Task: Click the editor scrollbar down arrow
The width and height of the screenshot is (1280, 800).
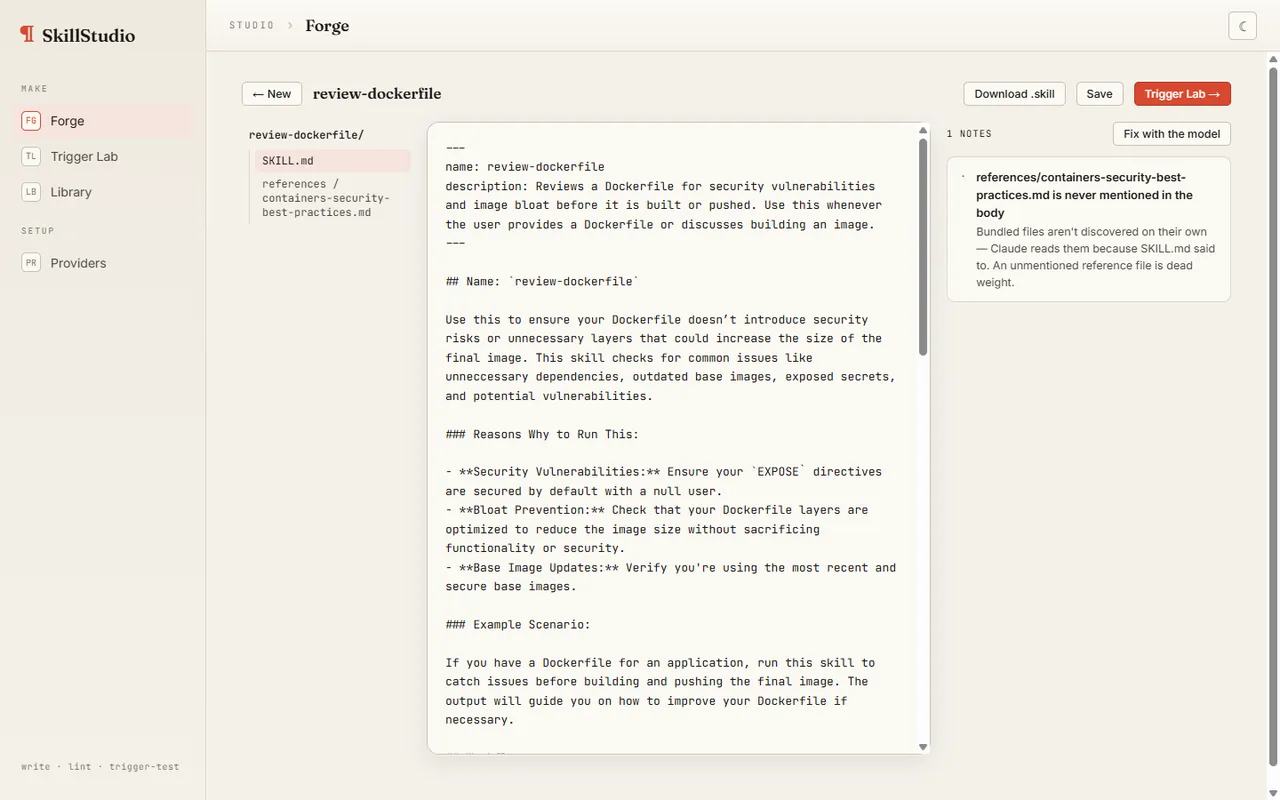Action: (x=923, y=747)
